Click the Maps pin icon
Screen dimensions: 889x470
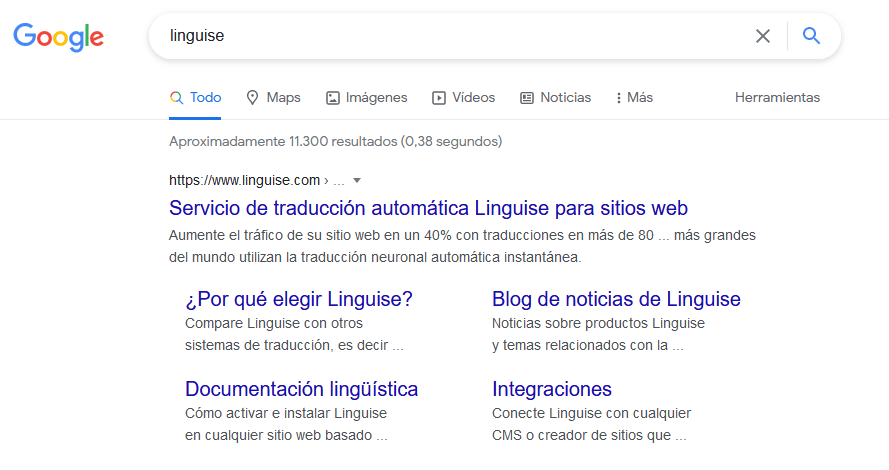[x=252, y=98]
